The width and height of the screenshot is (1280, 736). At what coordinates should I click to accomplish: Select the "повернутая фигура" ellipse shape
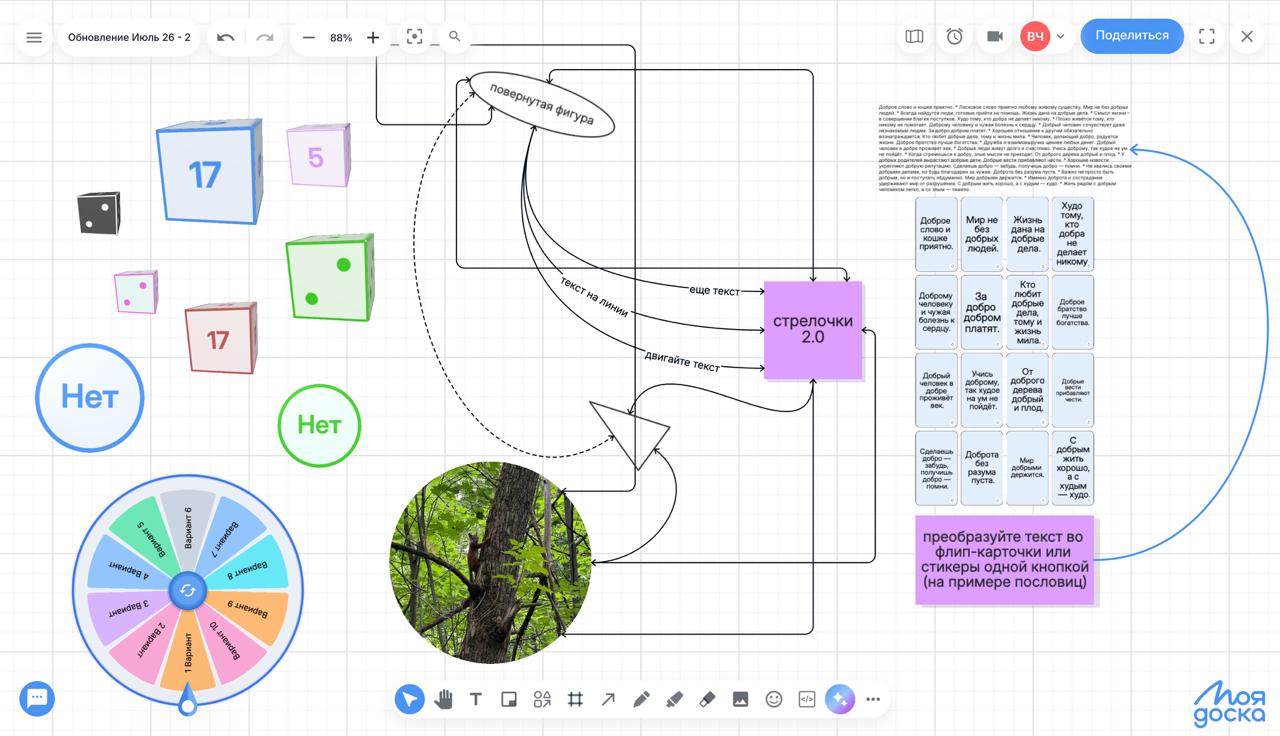point(540,105)
